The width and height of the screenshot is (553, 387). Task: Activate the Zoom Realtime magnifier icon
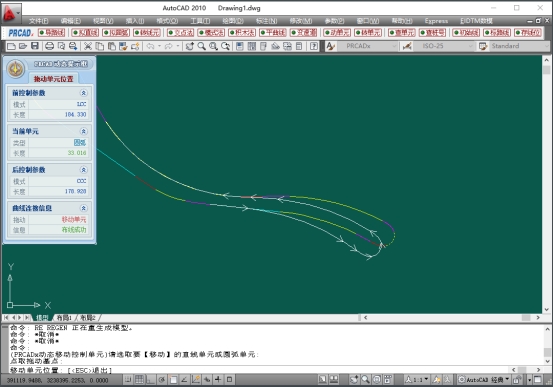[x=201, y=46]
